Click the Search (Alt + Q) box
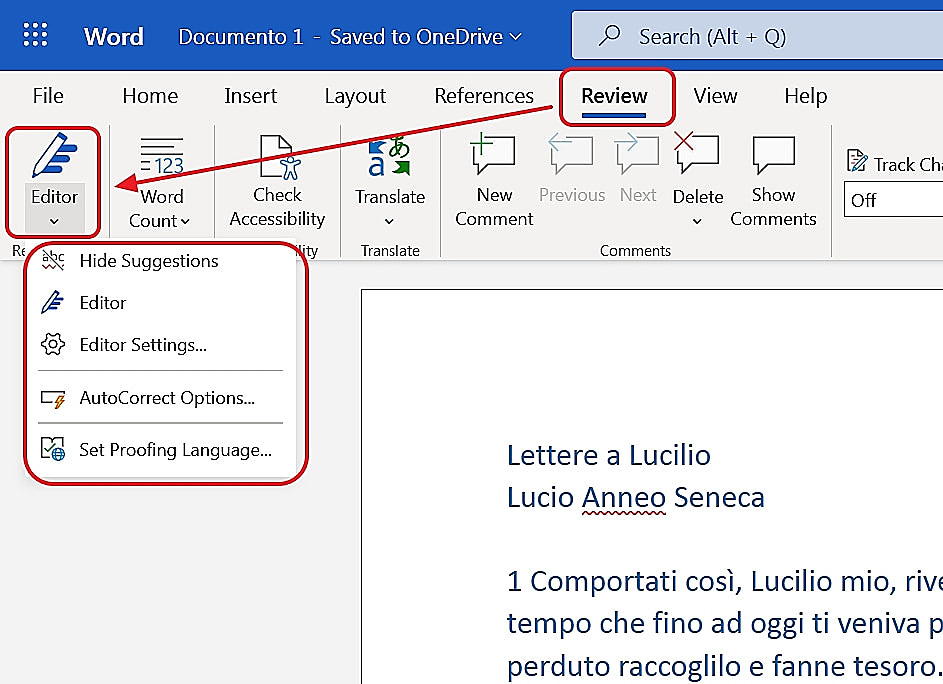 pyautogui.click(x=758, y=35)
